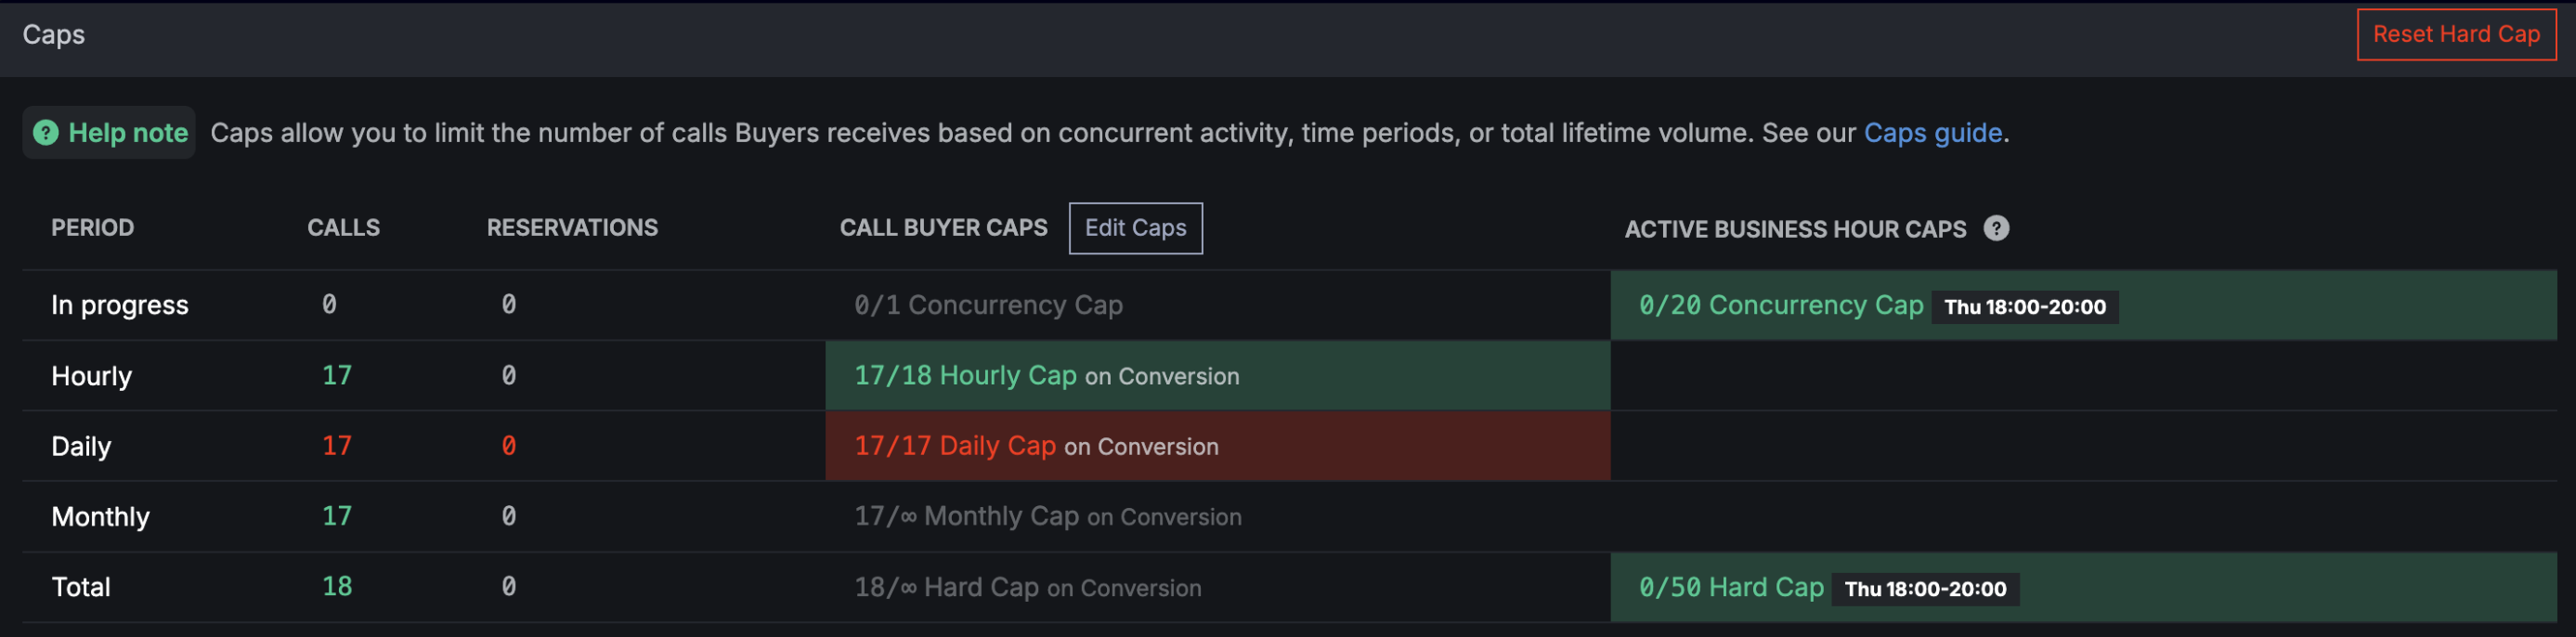The width and height of the screenshot is (2576, 637).
Task: Click the 0/50 Hard Cap business hours entry
Action: tap(1731, 588)
